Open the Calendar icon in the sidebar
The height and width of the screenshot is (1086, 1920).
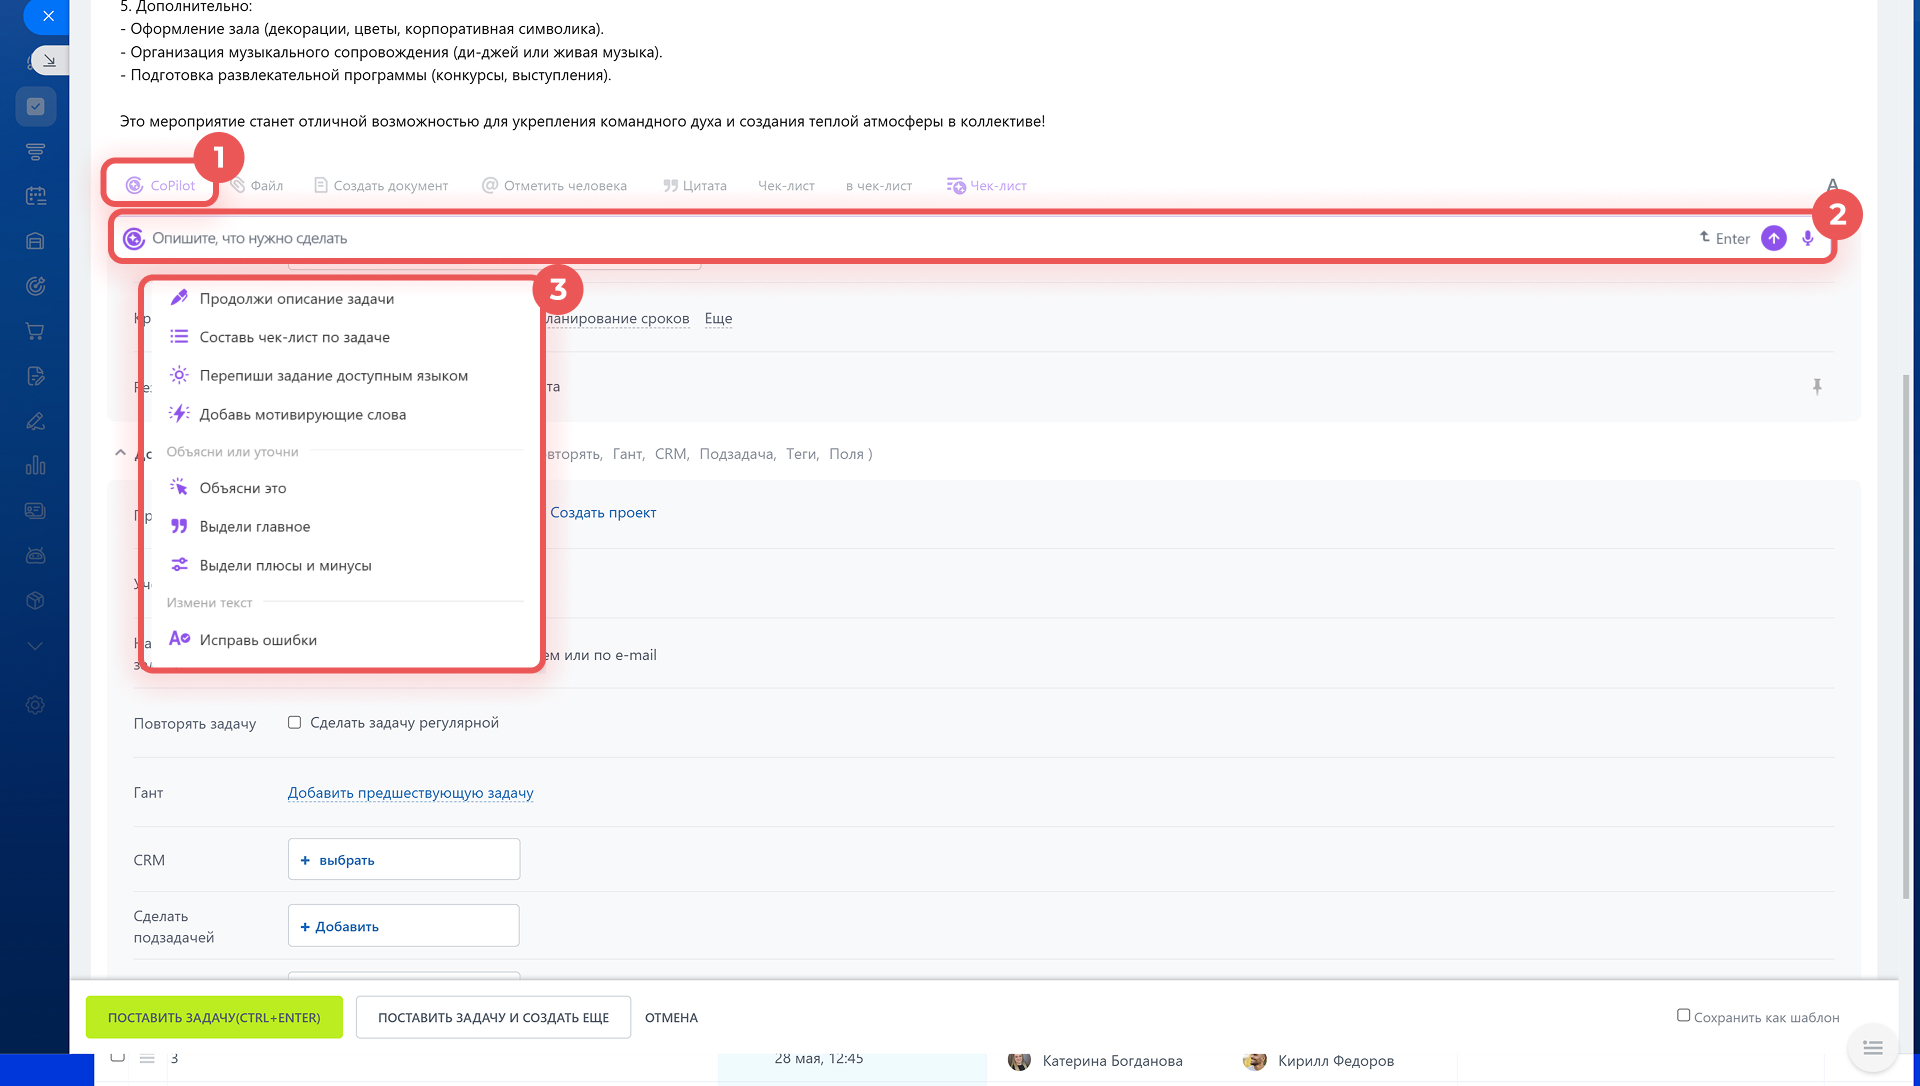pos(36,196)
